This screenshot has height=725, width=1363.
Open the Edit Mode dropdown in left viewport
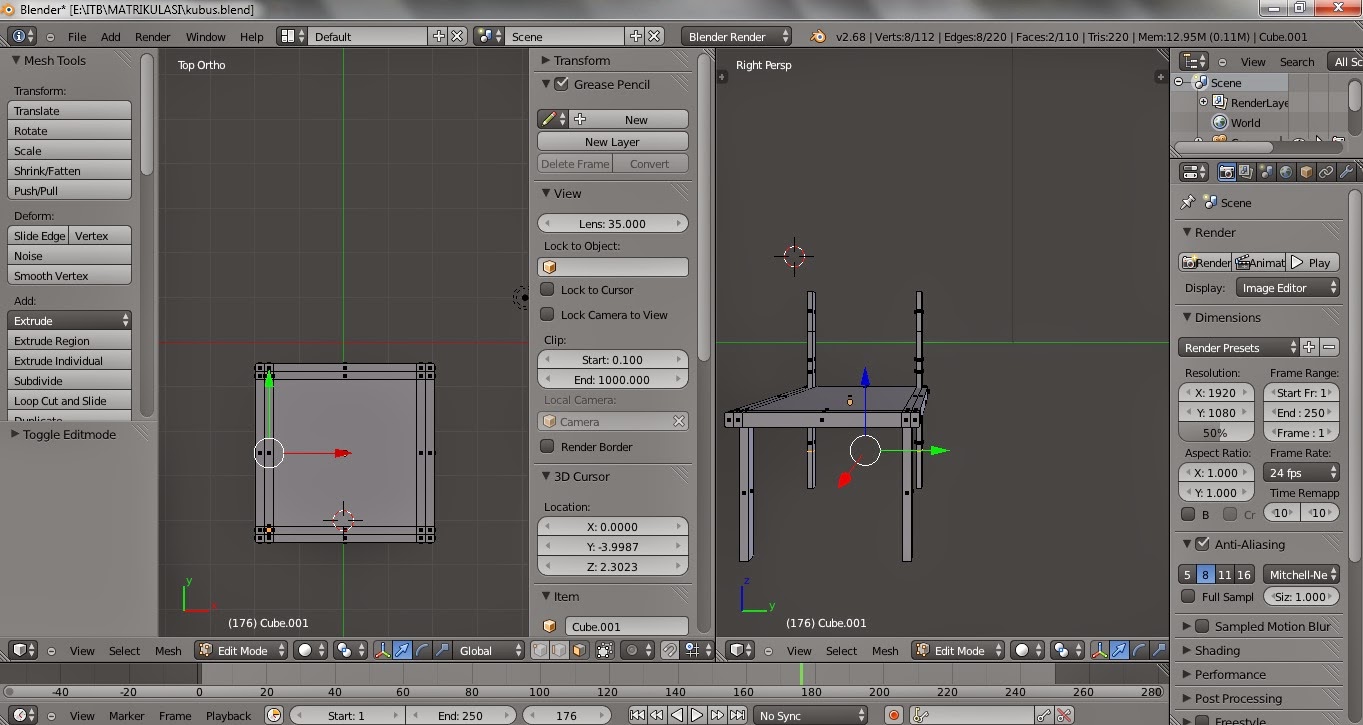(241, 650)
